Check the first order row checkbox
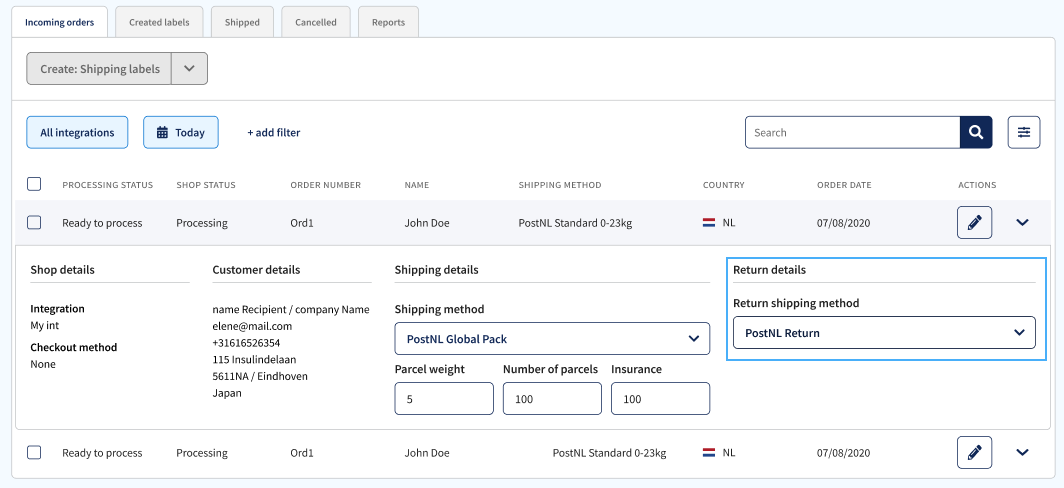 [x=34, y=223]
